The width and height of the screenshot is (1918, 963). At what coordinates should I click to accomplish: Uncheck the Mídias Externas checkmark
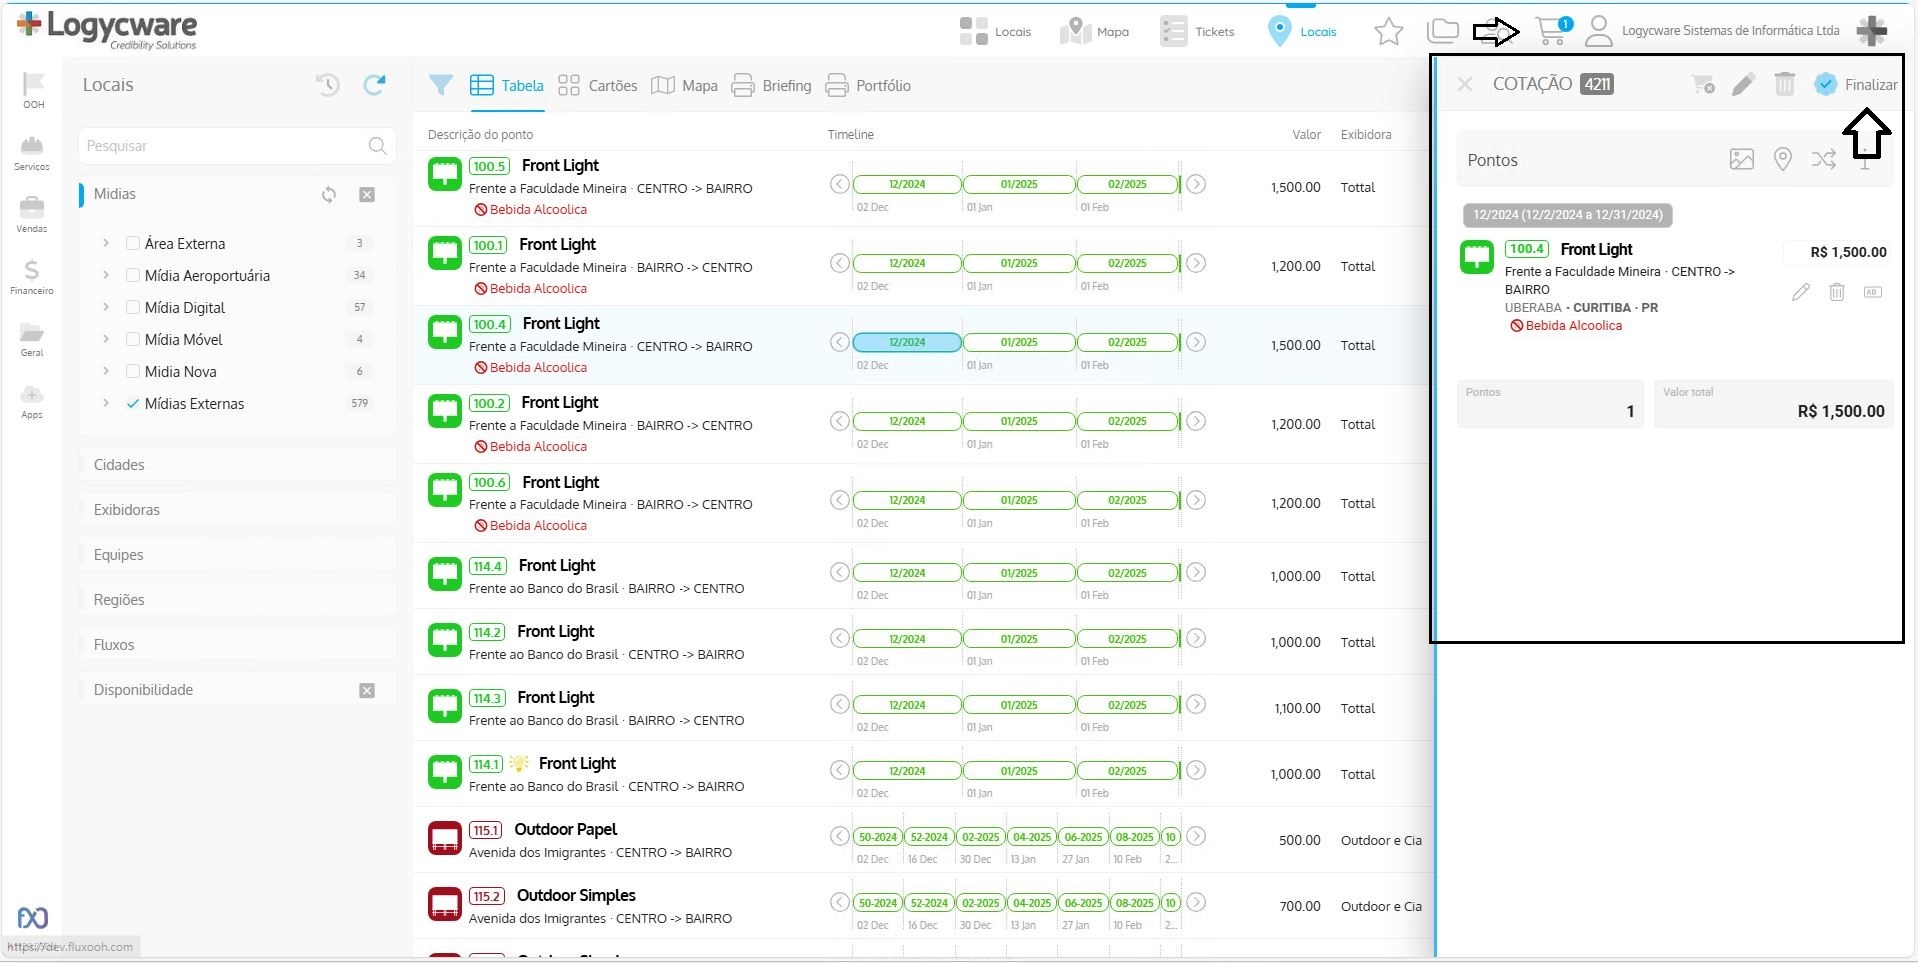[x=132, y=403]
